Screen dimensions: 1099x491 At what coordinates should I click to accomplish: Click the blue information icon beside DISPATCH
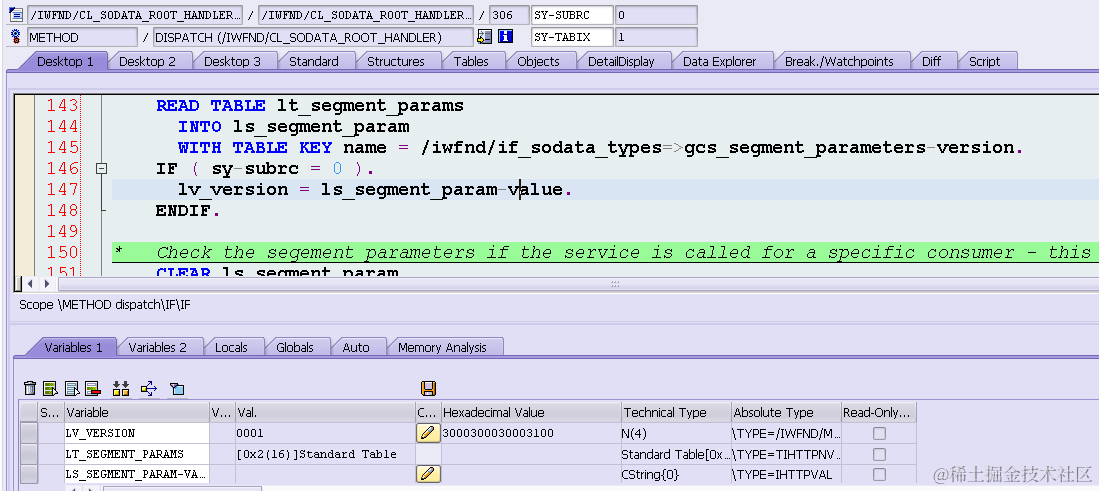click(x=505, y=37)
